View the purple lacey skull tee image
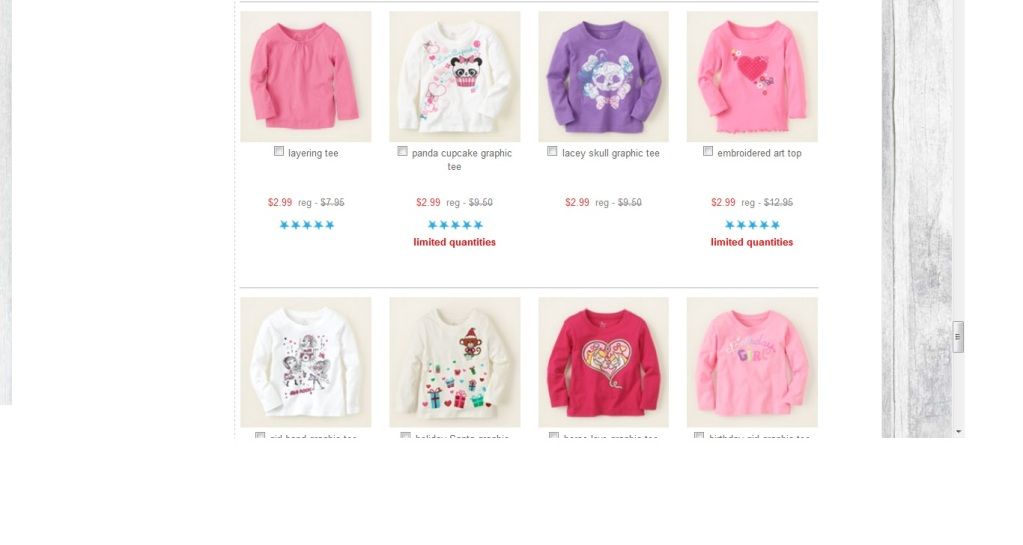This screenshot has height=545, width=1023. point(603,76)
